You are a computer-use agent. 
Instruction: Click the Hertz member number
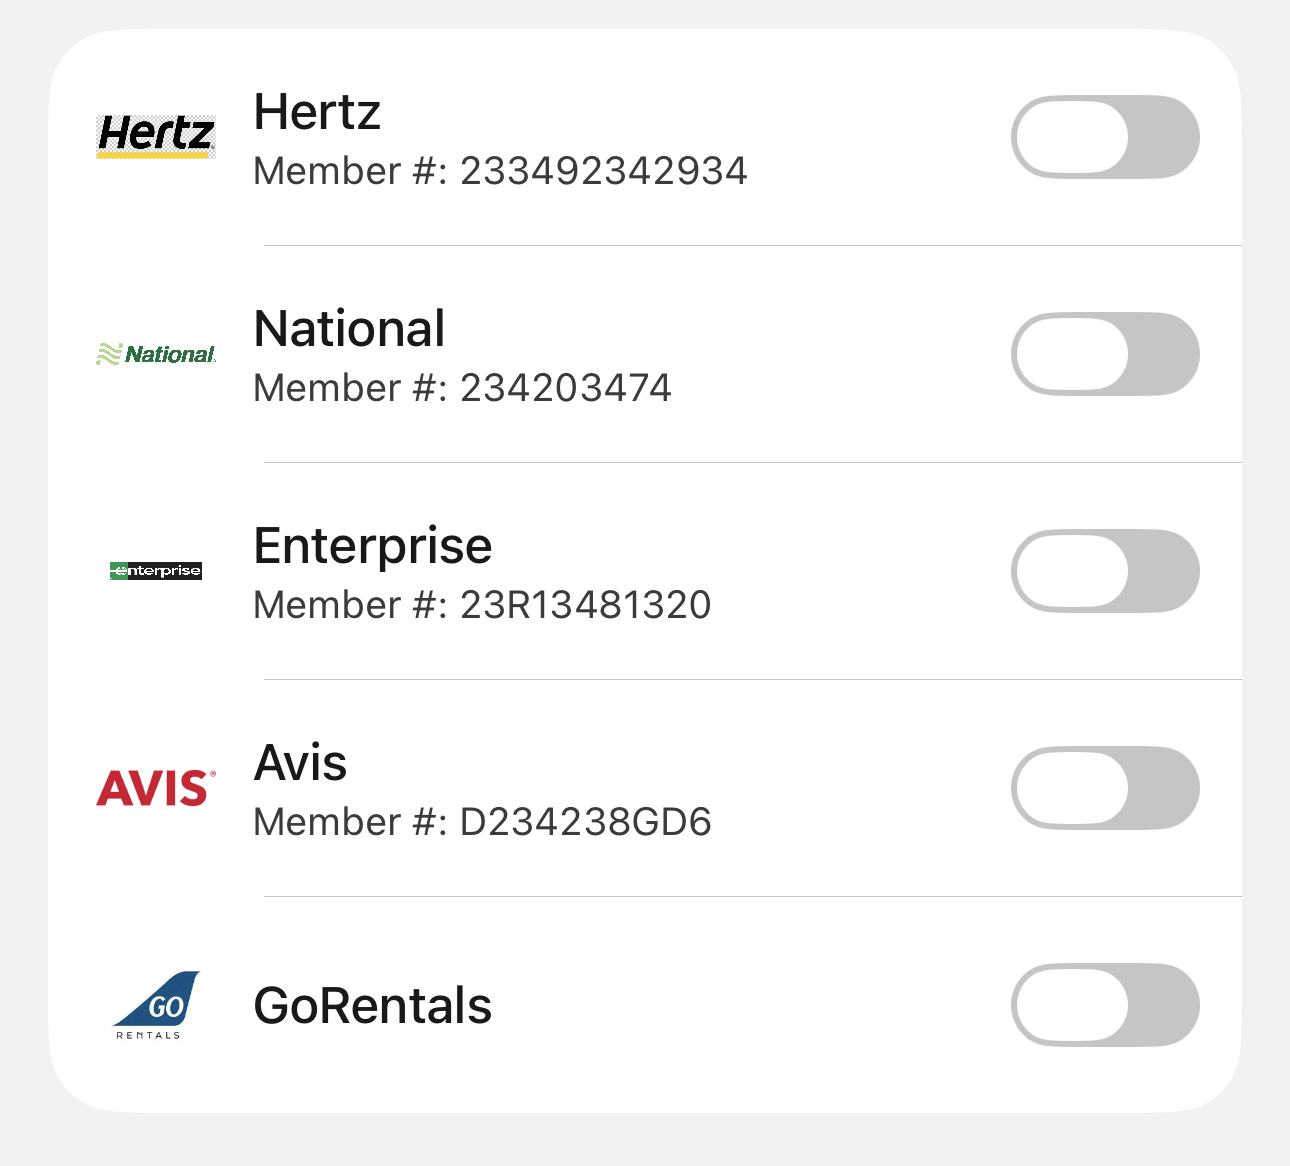pyautogui.click(x=502, y=171)
